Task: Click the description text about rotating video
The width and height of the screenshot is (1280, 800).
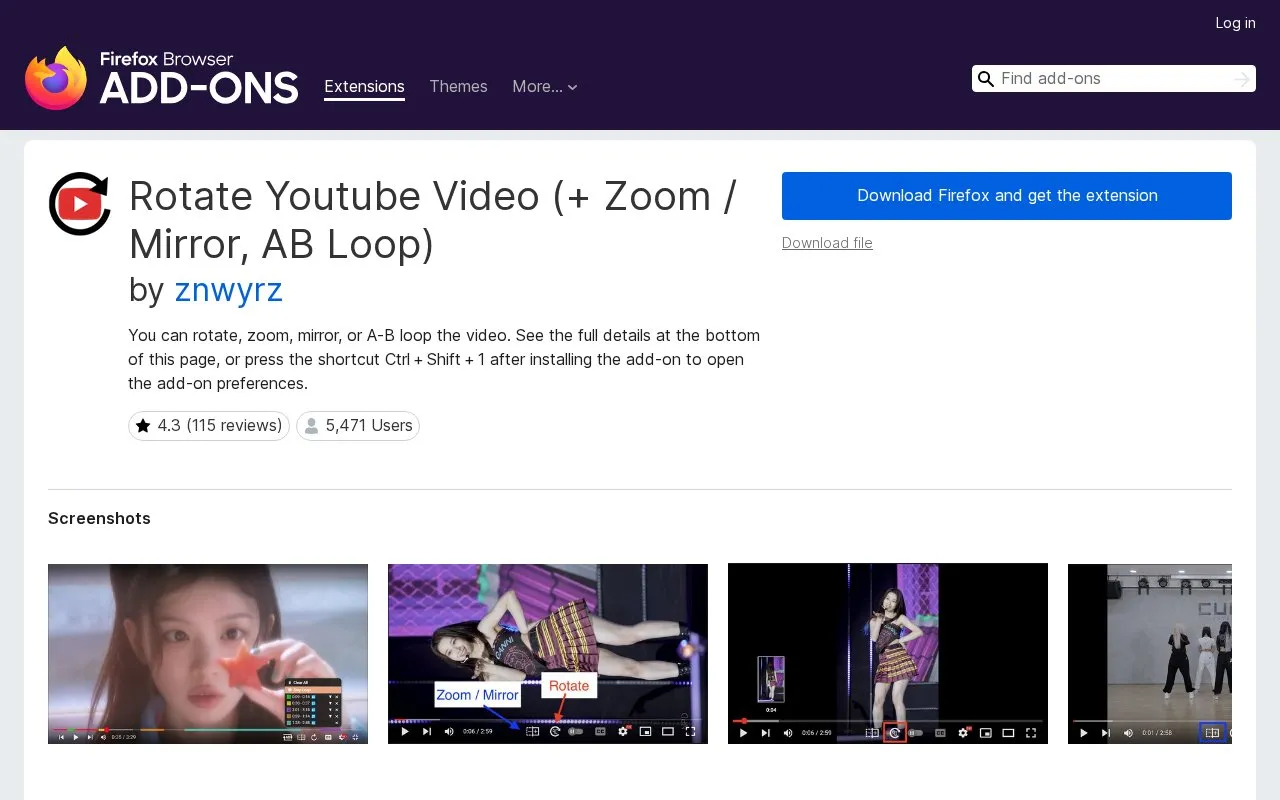Action: [x=444, y=359]
